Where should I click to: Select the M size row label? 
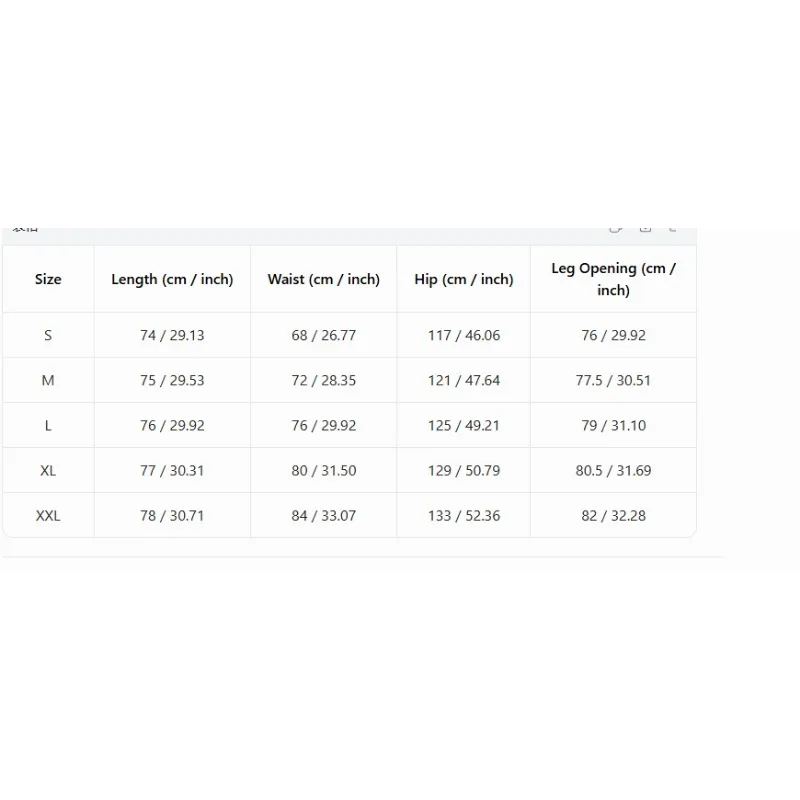tap(48, 380)
